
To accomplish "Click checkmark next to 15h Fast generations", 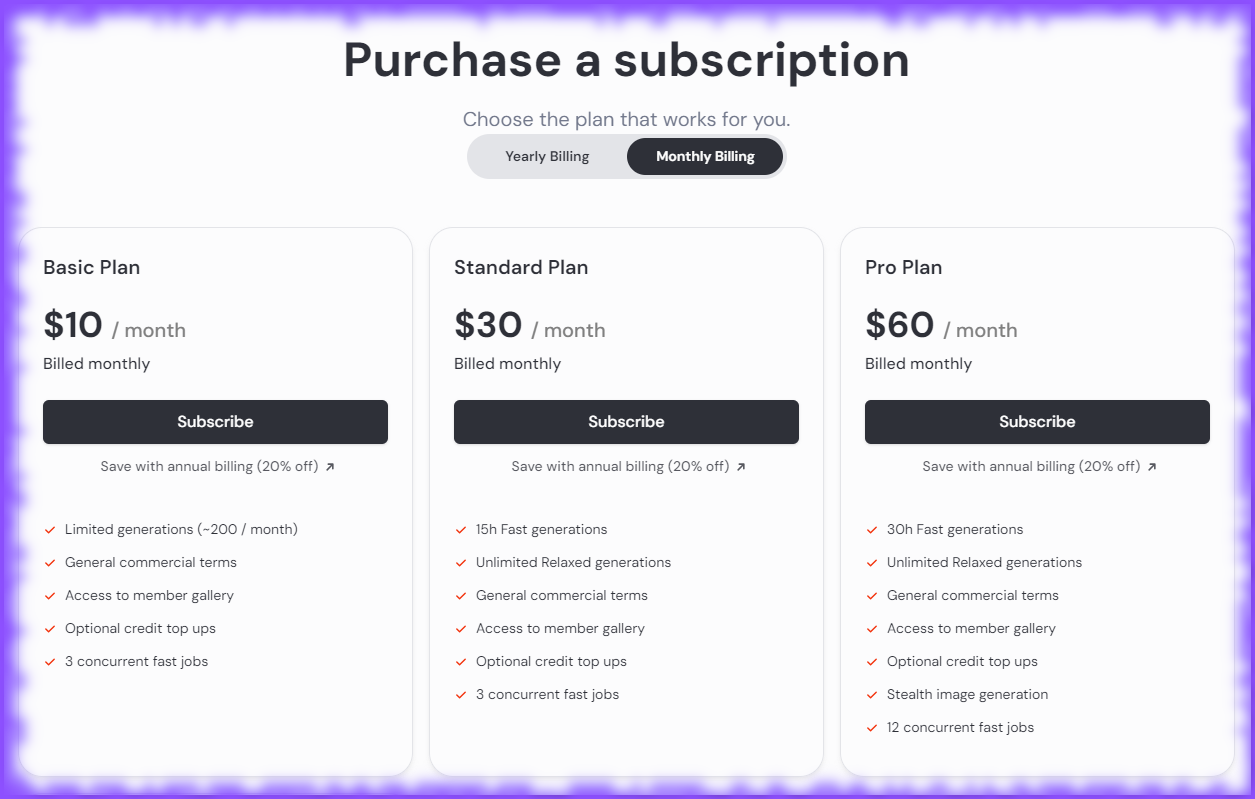I will tap(461, 530).
